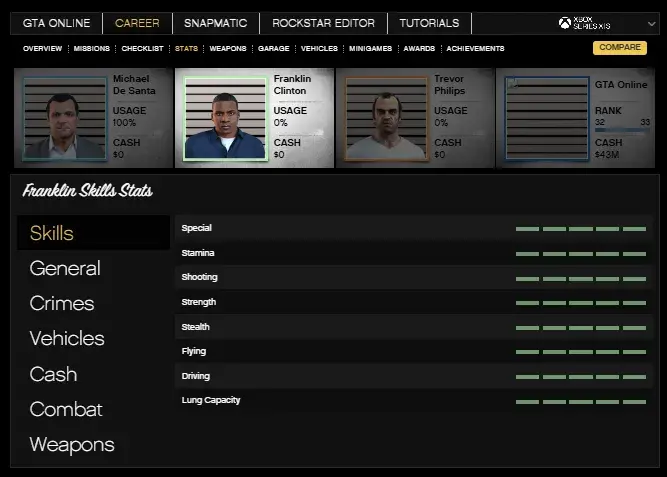The image size is (667, 477).
Task: Click the yellow Compare button
Action: (620, 48)
